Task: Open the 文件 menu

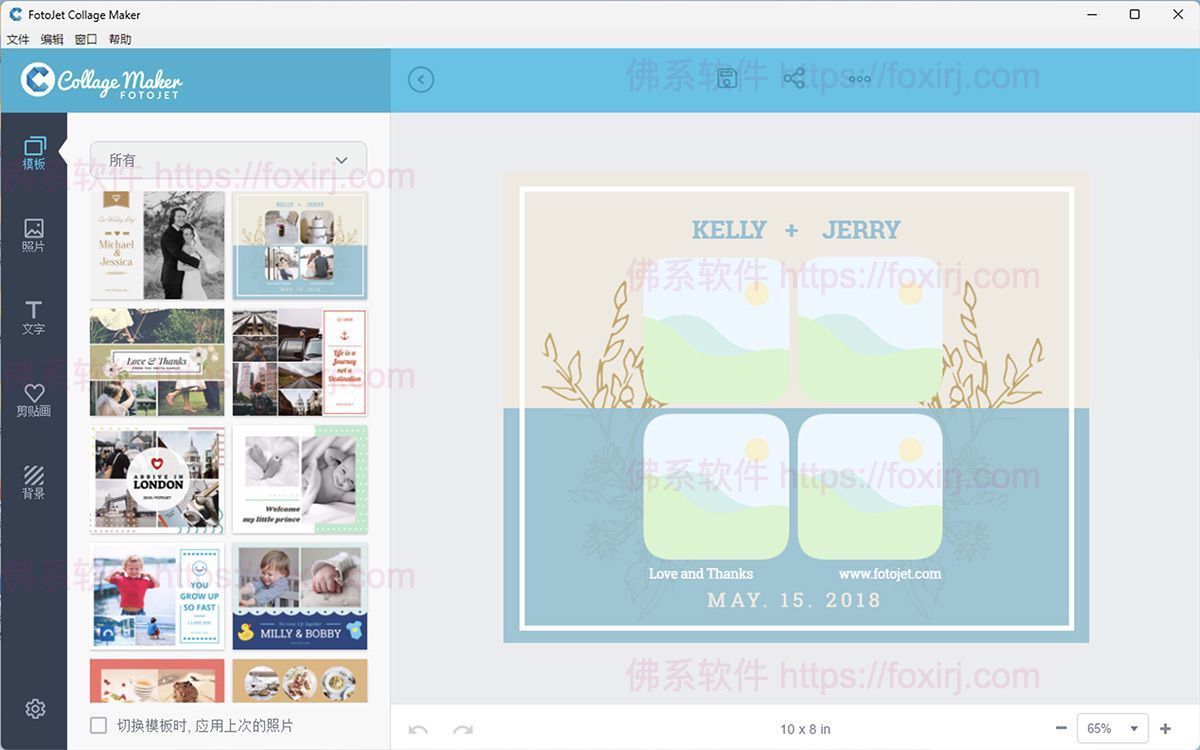Action: (17, 39)
